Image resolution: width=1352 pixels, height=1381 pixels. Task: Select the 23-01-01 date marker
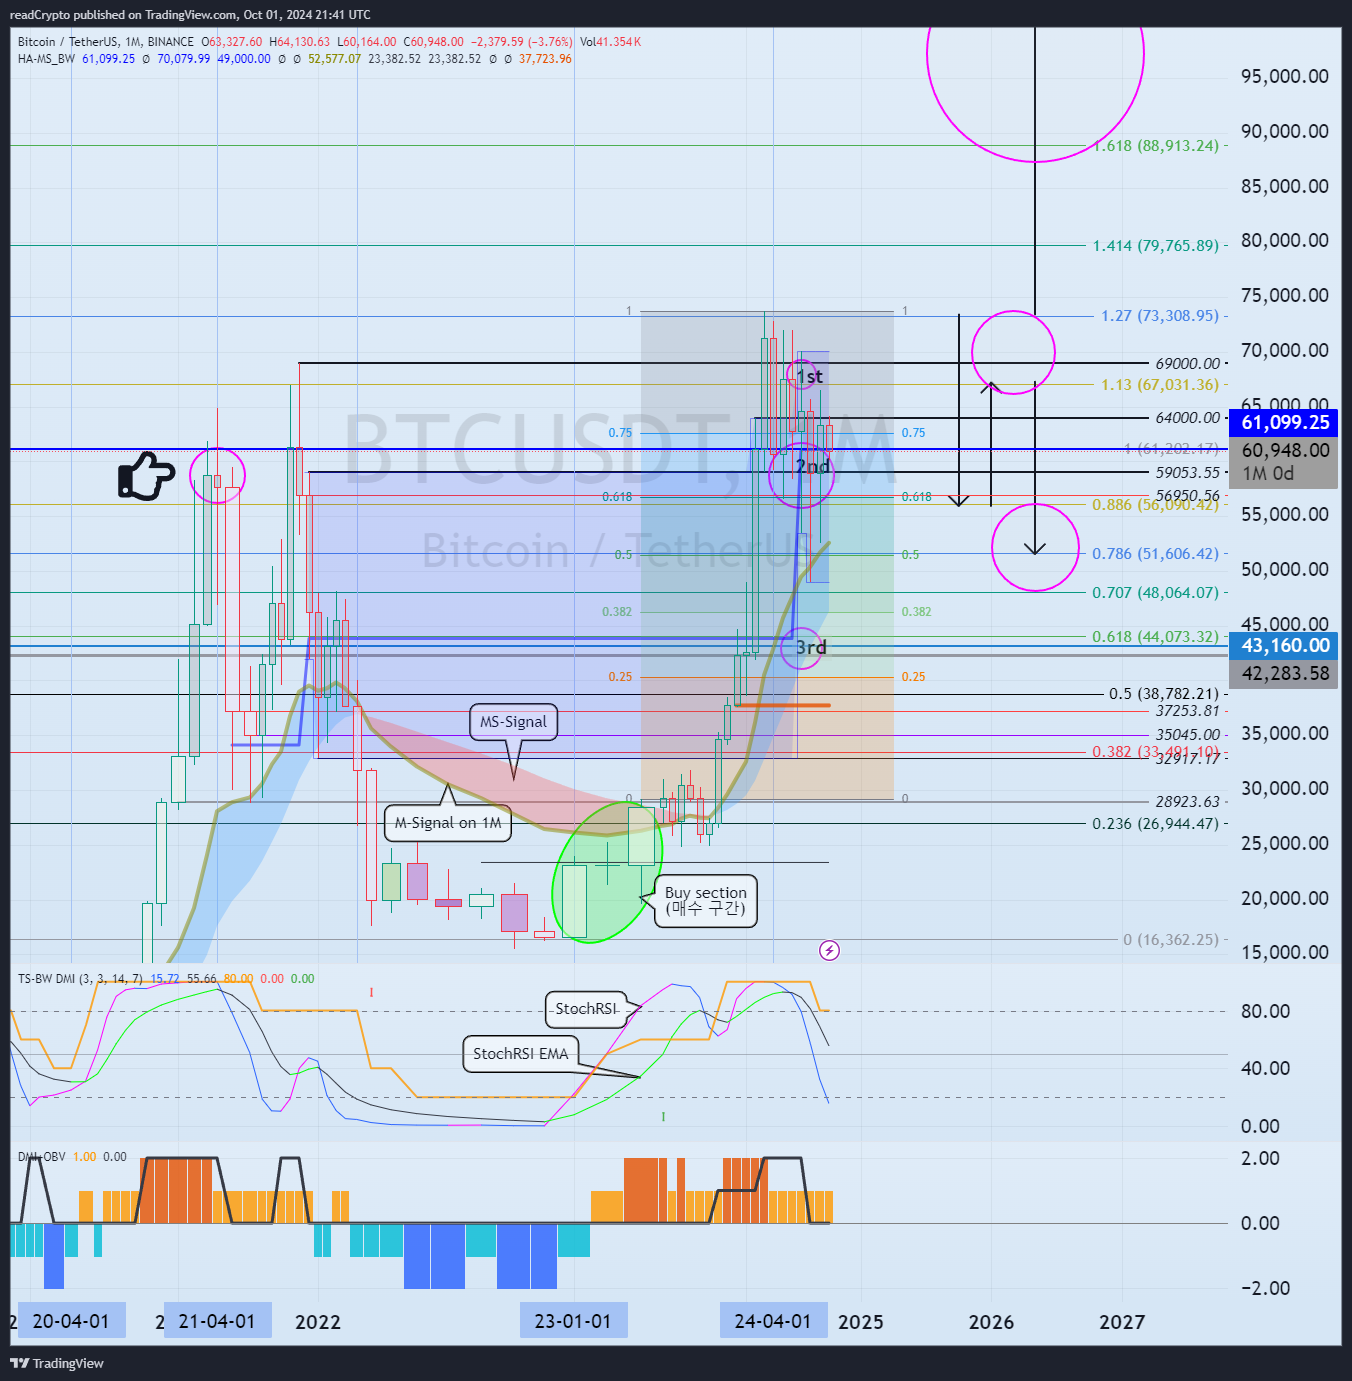(573, 1321)
